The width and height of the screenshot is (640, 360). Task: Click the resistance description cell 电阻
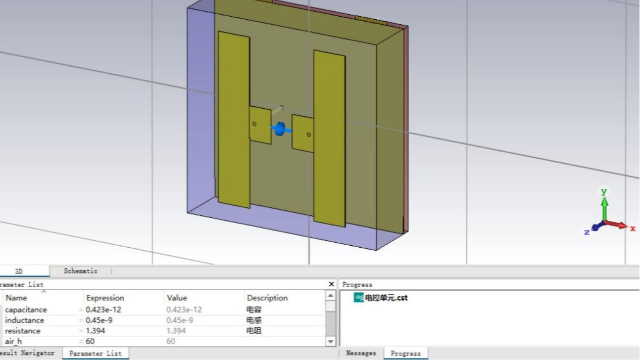[253, 331]
